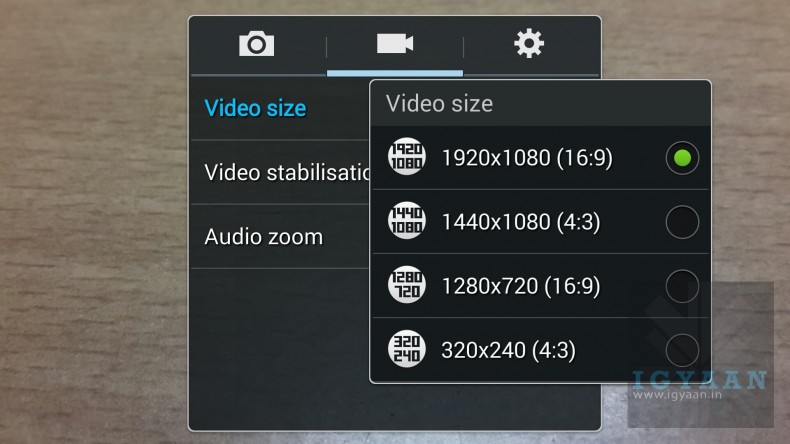Choose the 320x240 (4:3) option text

(508, 350)
